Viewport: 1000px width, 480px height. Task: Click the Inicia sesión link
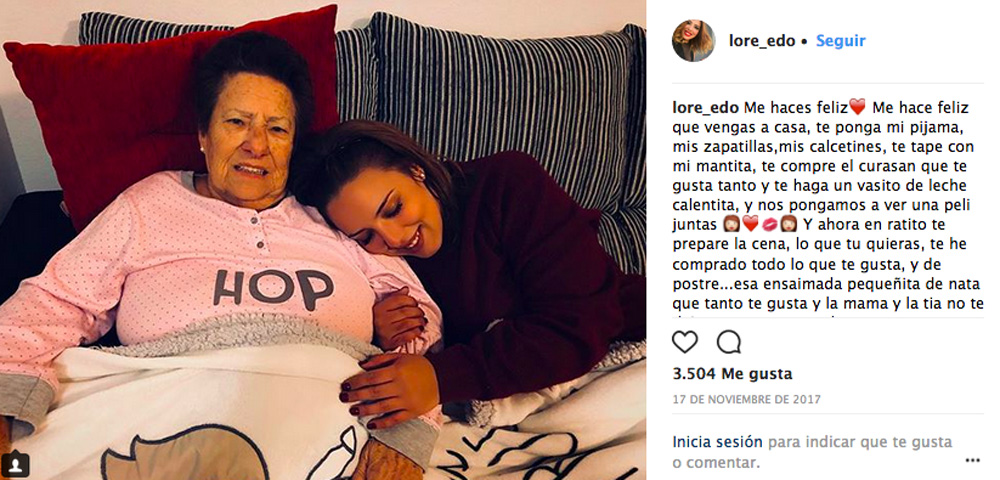tap(717, 442)
